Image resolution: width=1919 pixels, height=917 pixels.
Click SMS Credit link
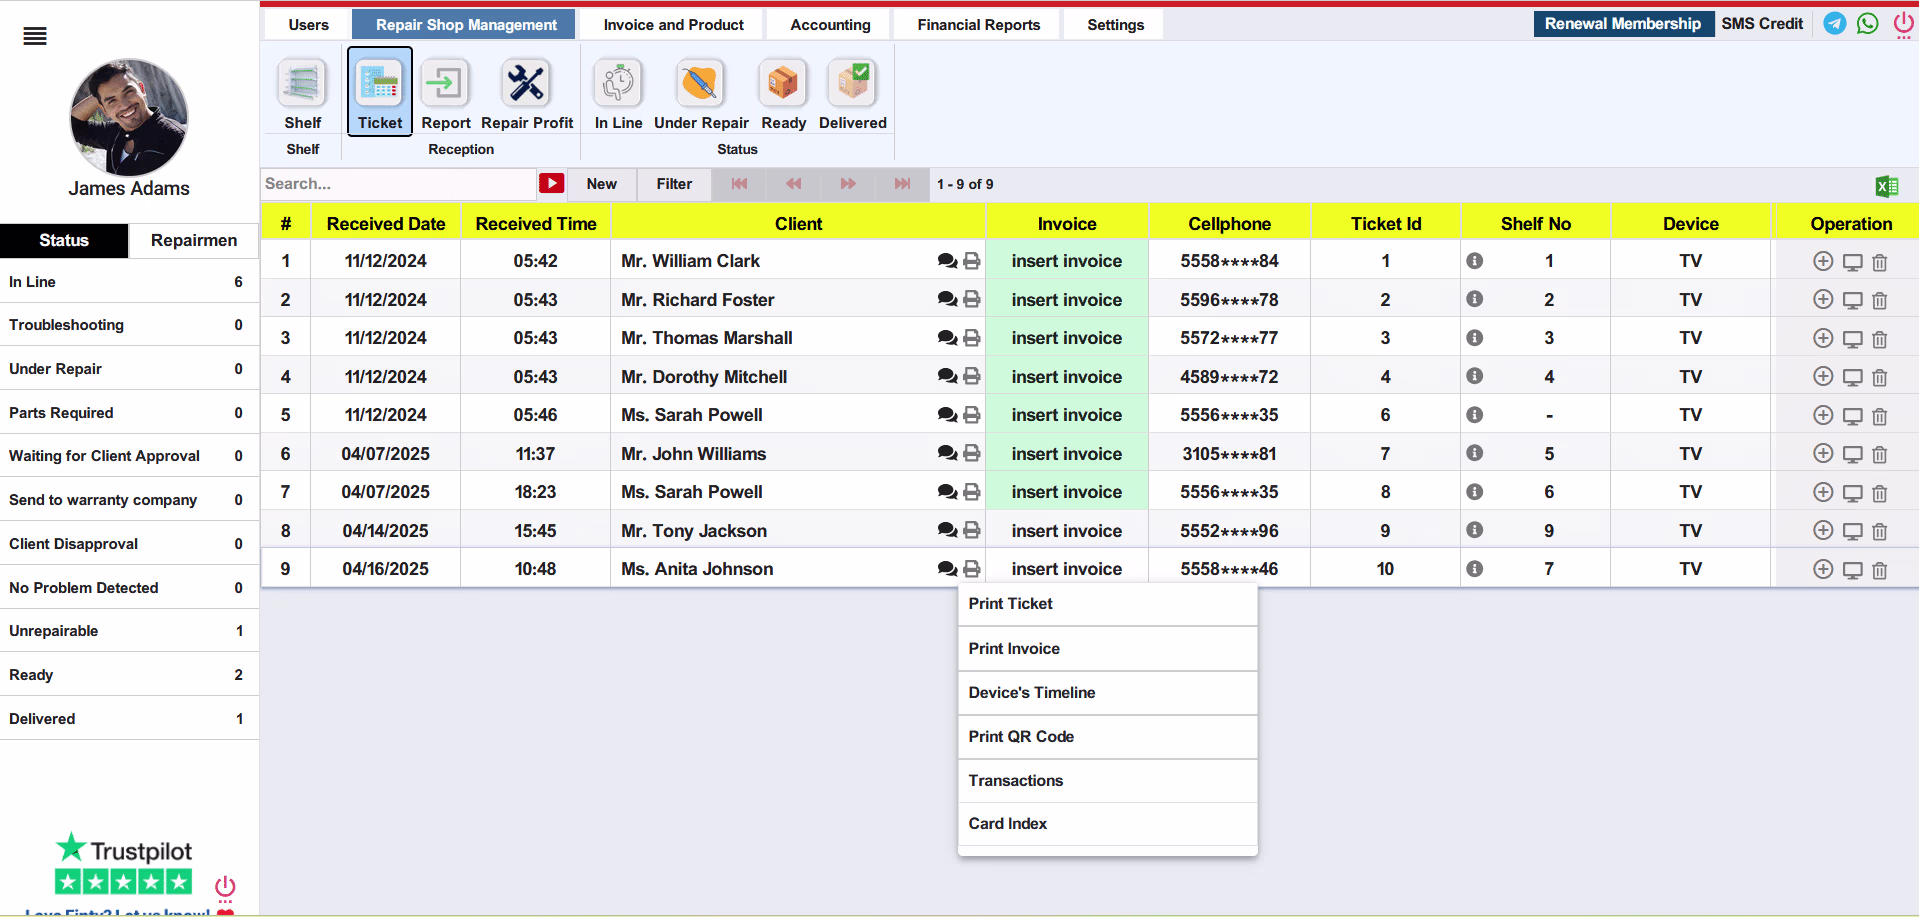pos(1762,24)
